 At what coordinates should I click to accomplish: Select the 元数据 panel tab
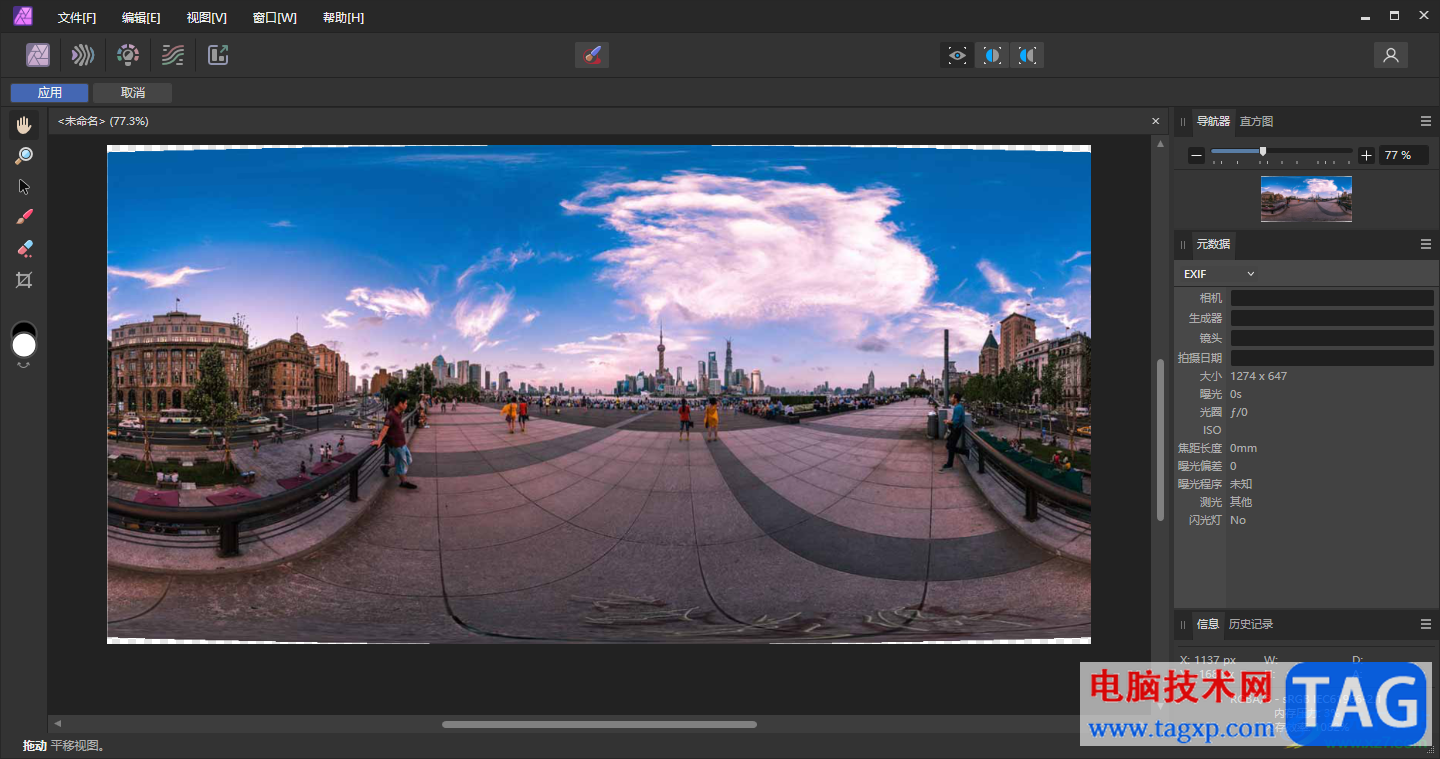pos(1213,244)
